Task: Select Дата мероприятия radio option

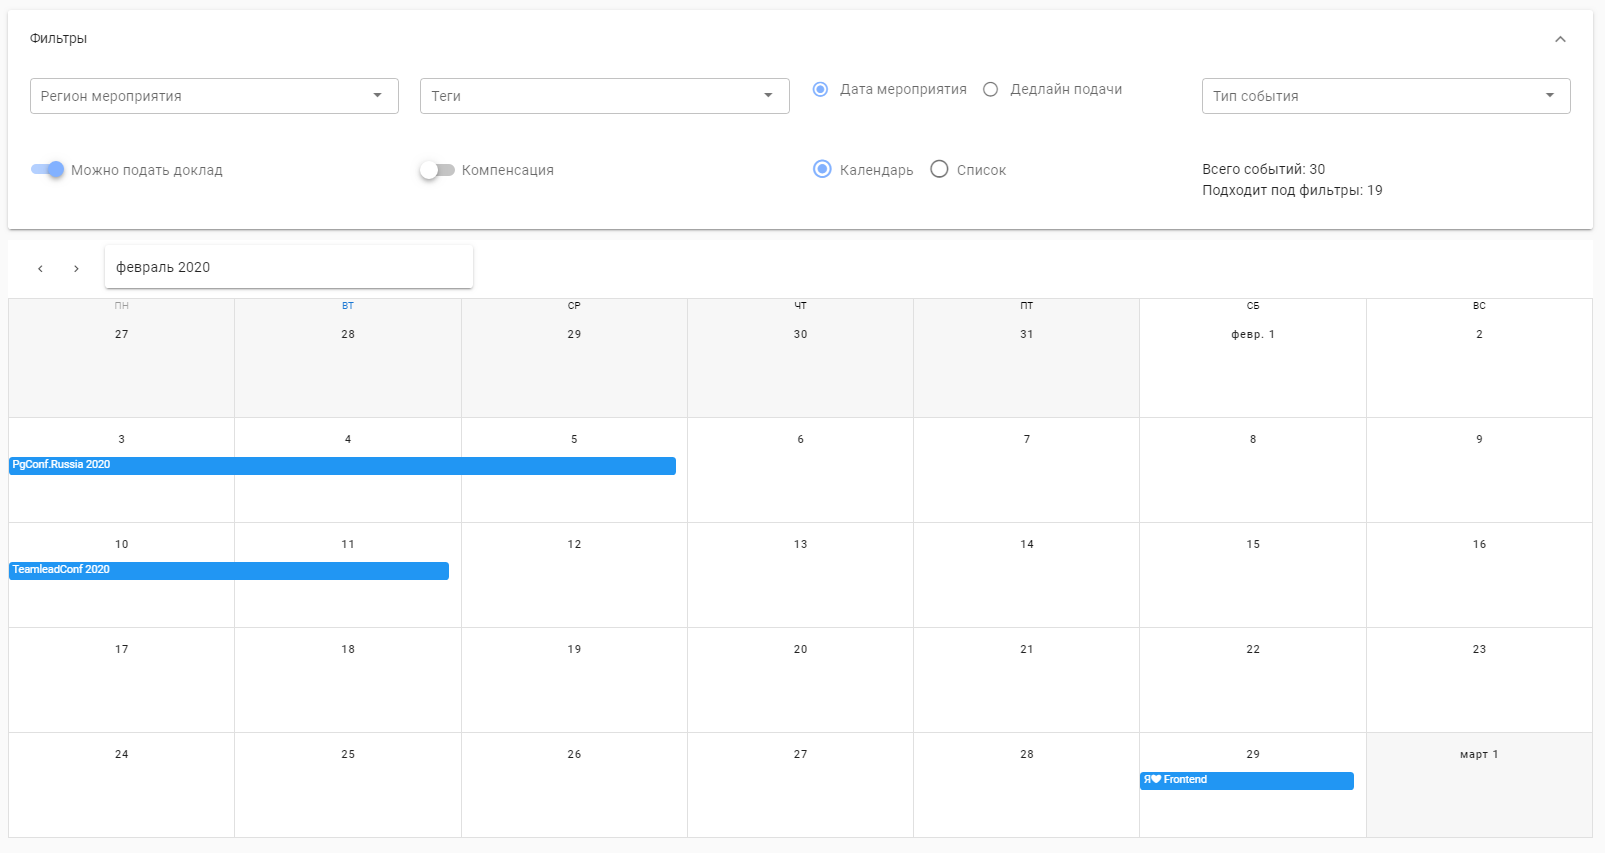Action: point(821,89)
